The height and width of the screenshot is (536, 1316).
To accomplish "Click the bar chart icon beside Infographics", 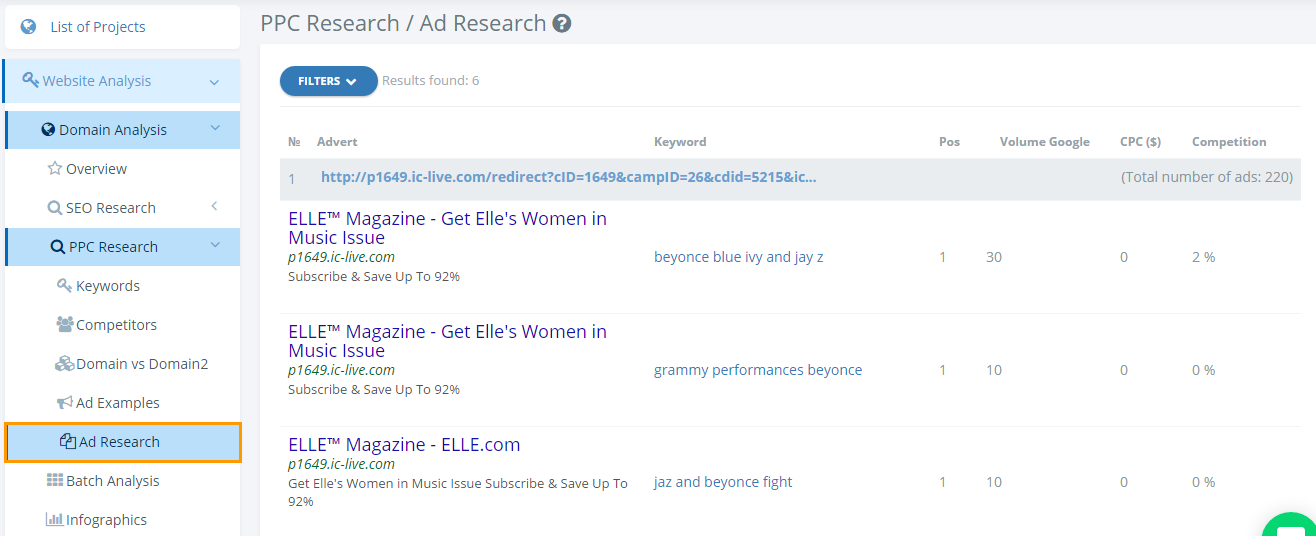I will tap(55, 520).
